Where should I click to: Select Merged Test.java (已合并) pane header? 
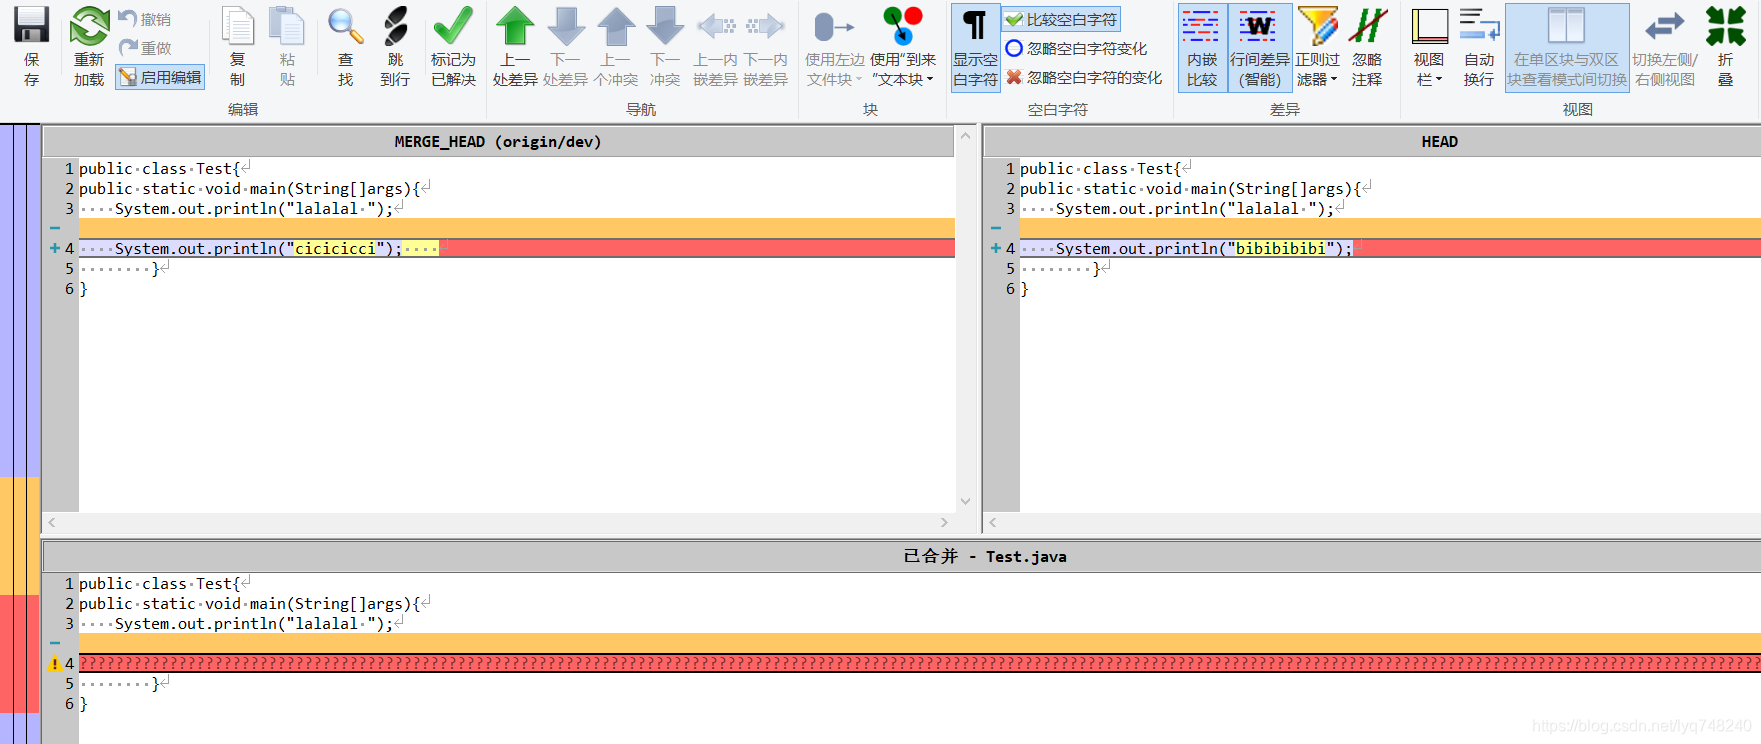click(901, 556)
